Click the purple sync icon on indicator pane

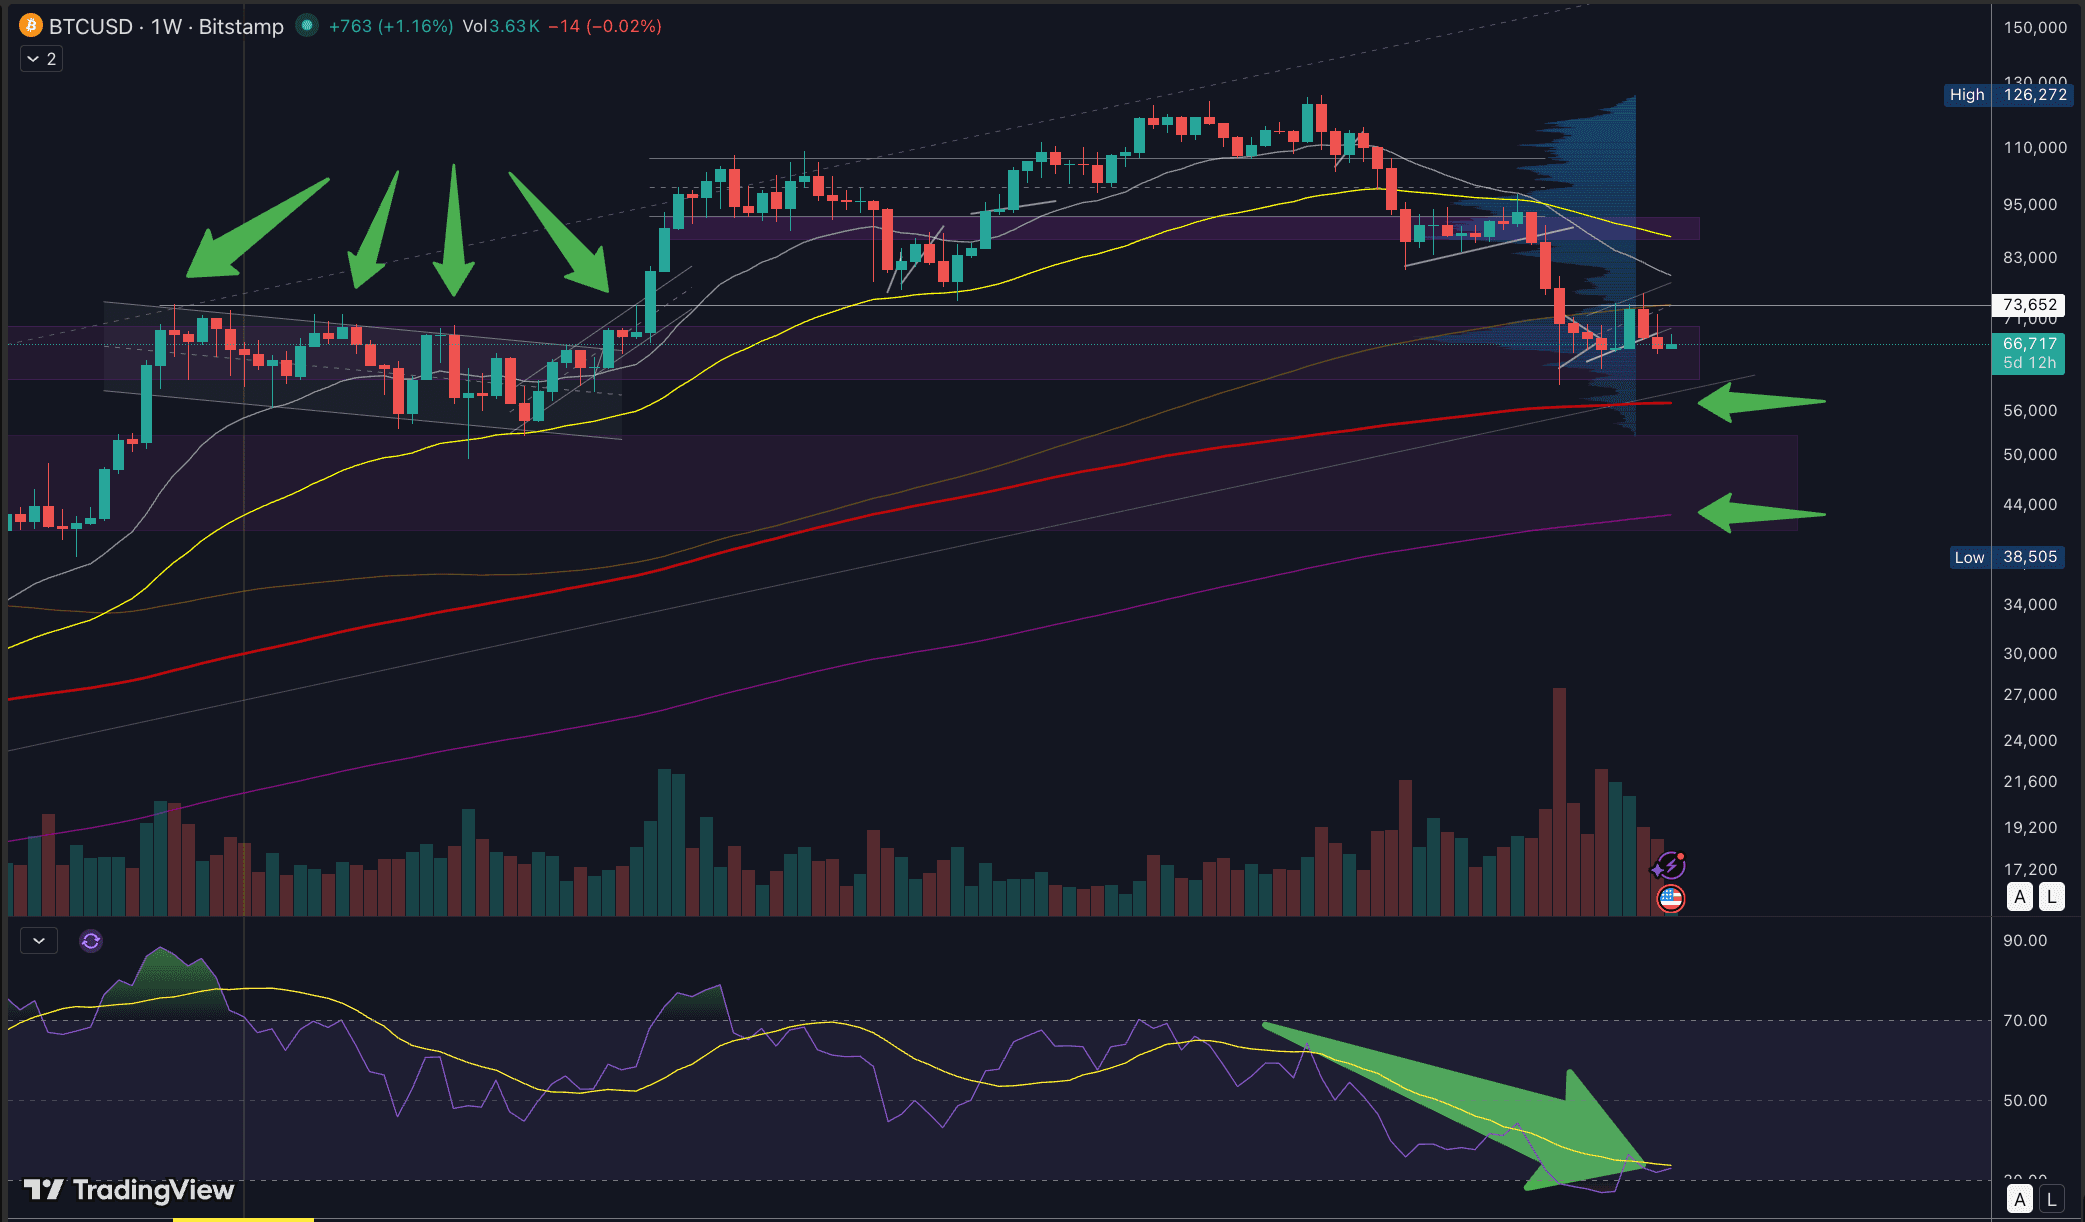pyautogui.click(x=90, y=941)
